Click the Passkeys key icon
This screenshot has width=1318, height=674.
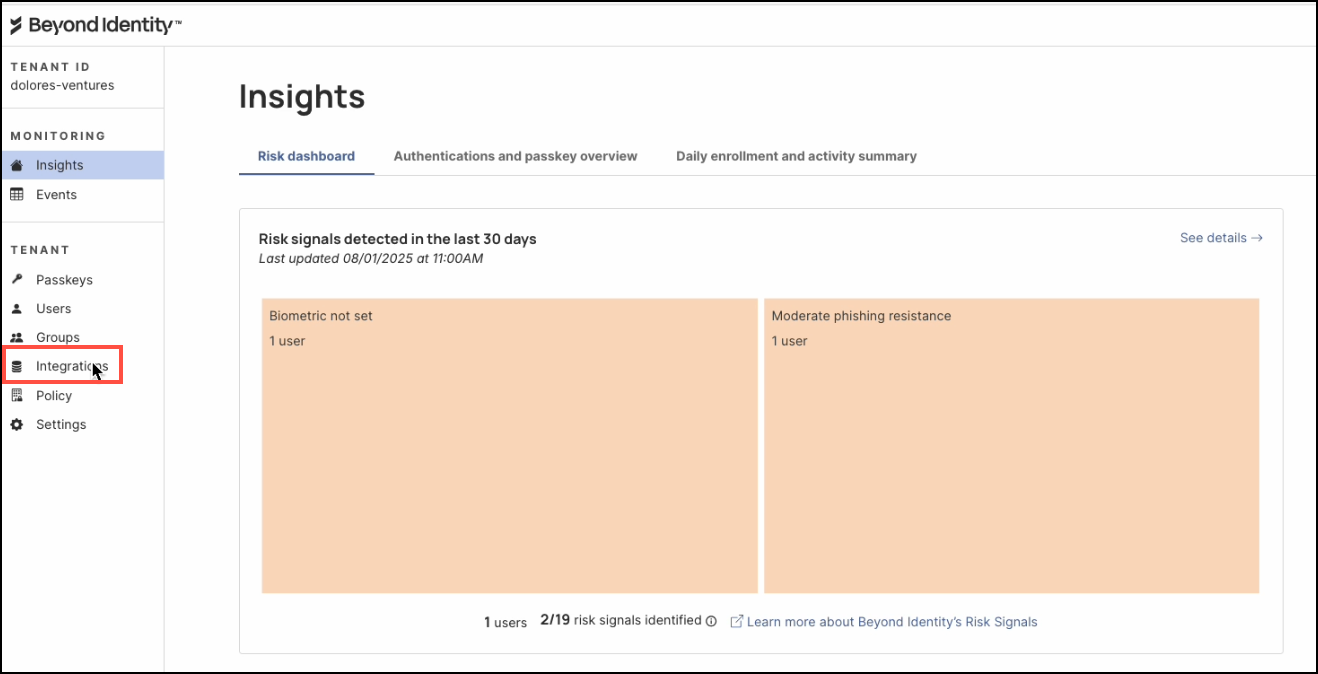pyautogui.click(x=16, y=280)
